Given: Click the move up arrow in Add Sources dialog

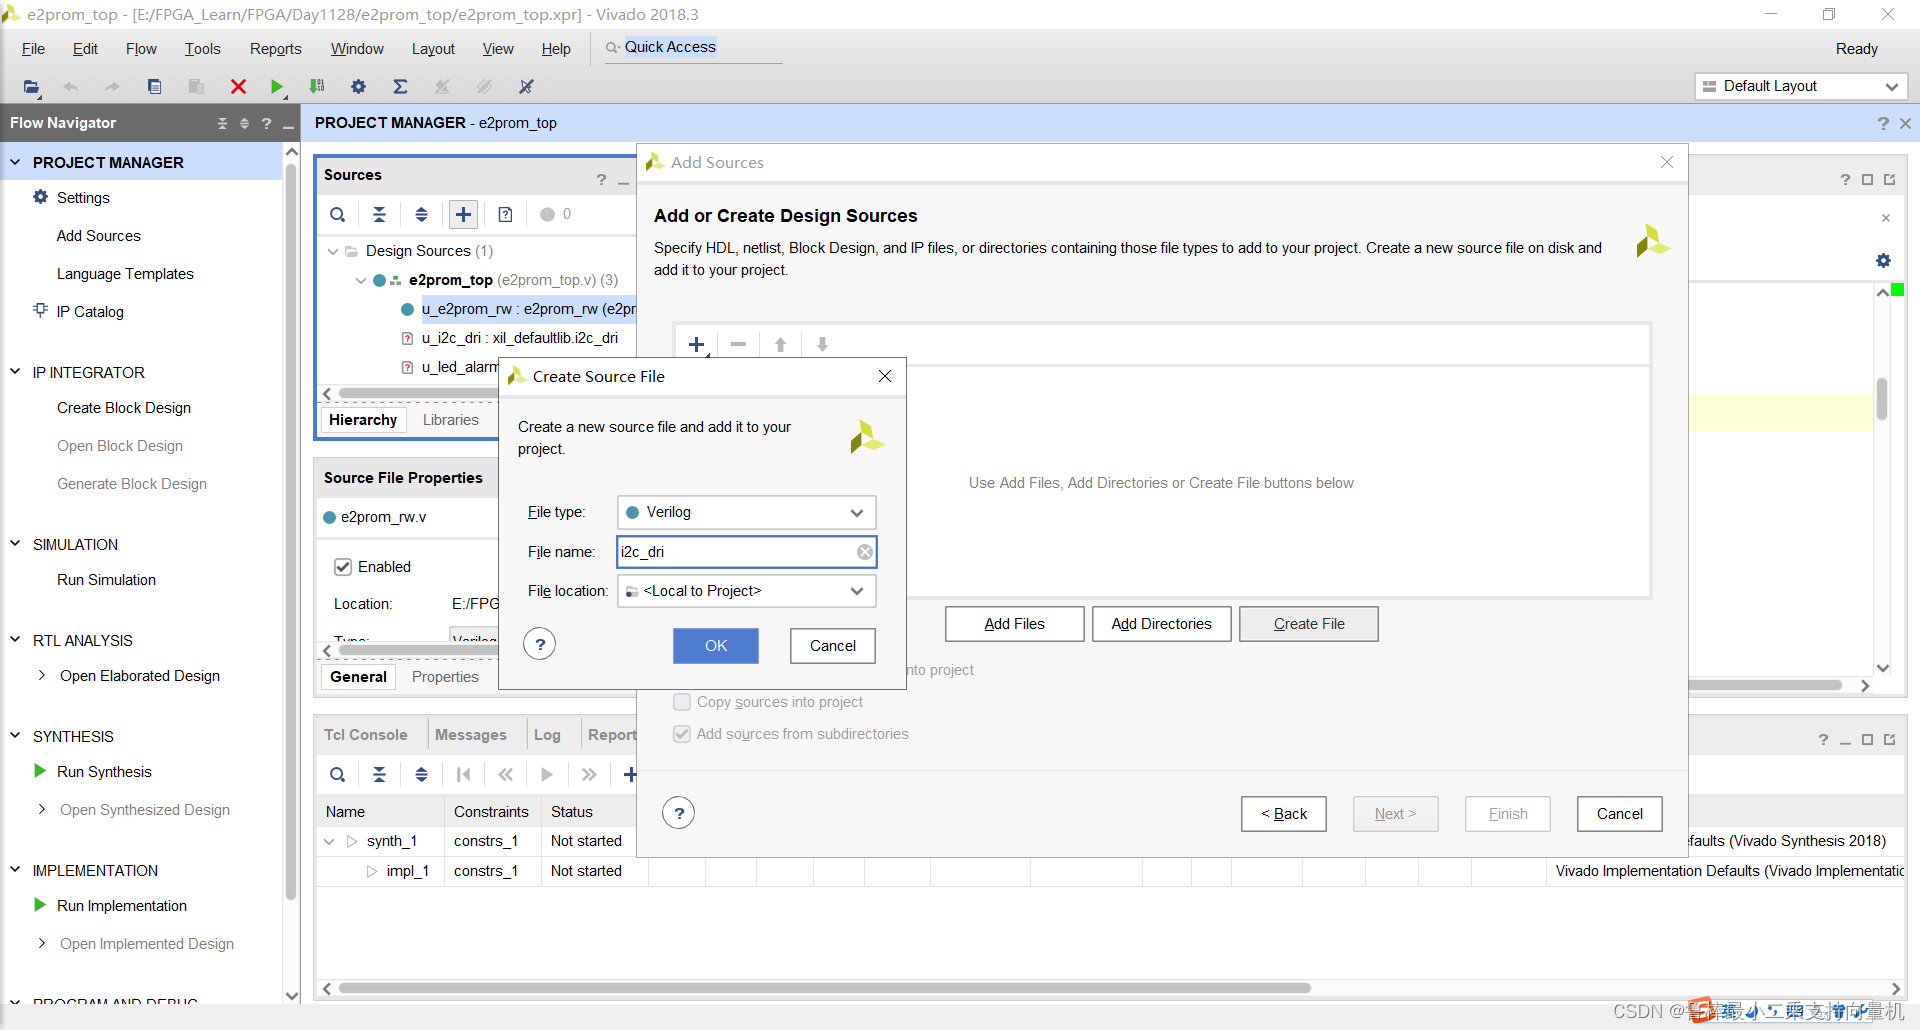Looking at the screenshot, I should (x=780, y=345).
